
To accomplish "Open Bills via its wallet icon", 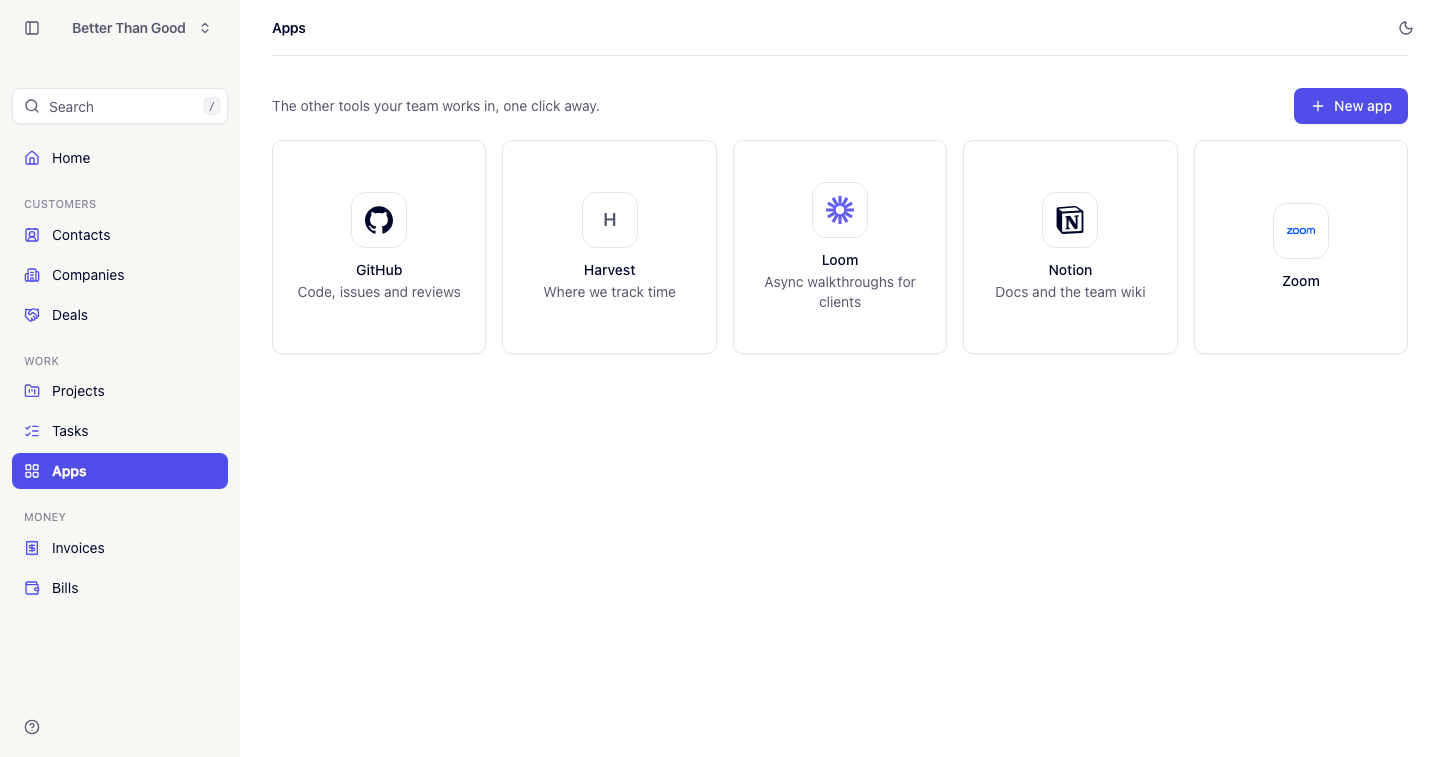I will (x=32, y=588).
